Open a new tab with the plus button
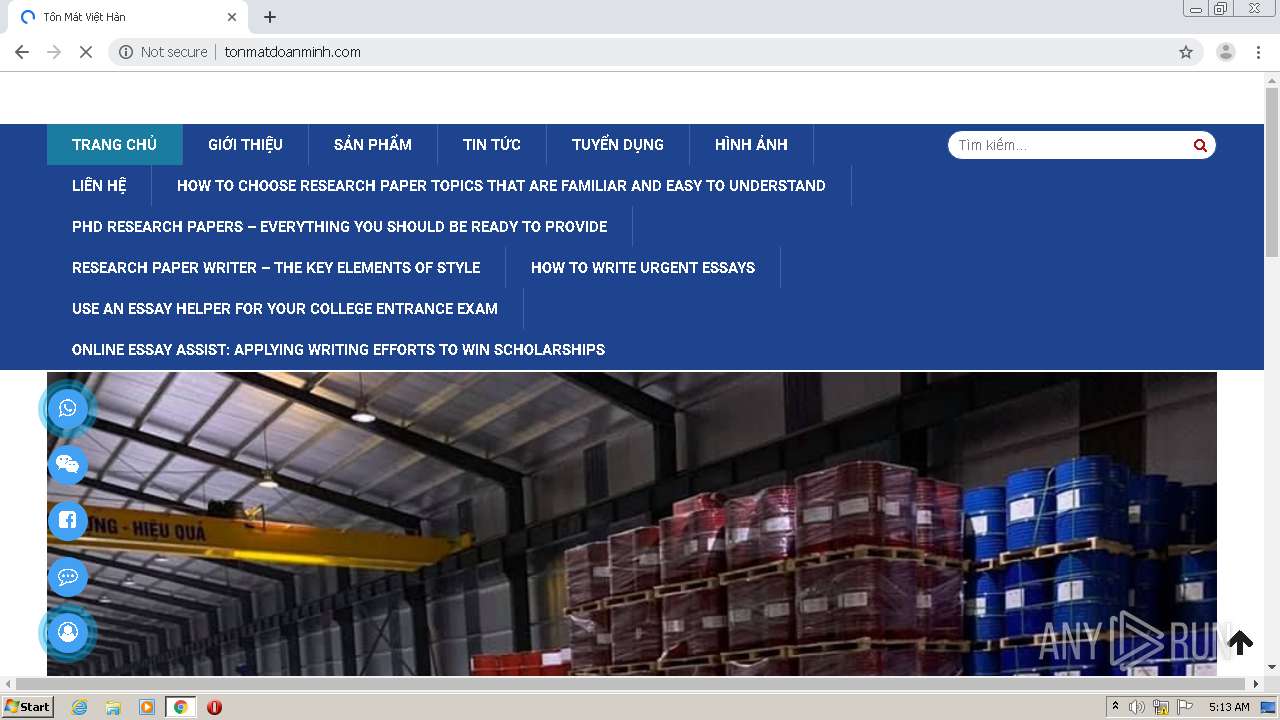Screen dimensions: 1280x720 tap(270, 17)
